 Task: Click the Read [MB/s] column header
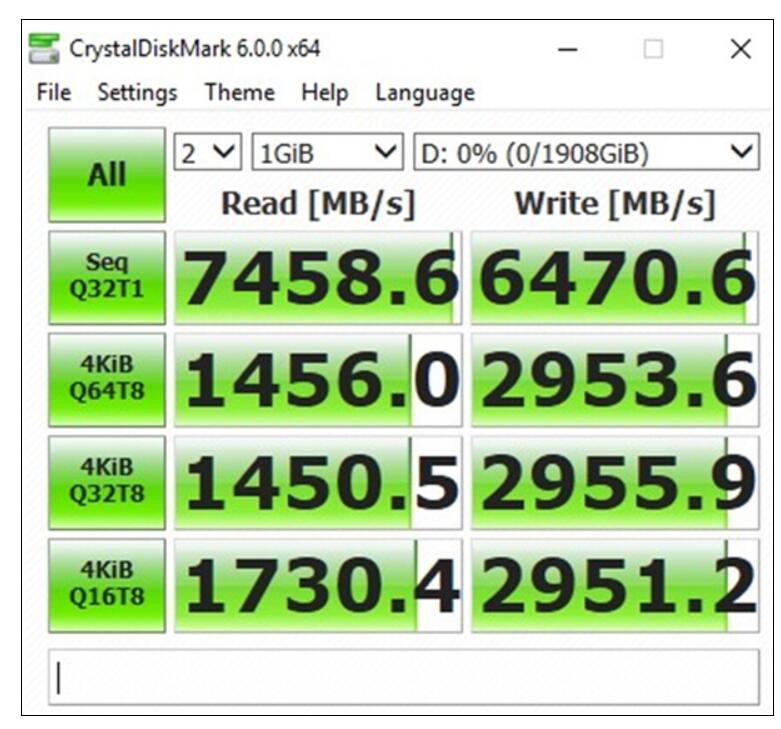click(318, 204)
